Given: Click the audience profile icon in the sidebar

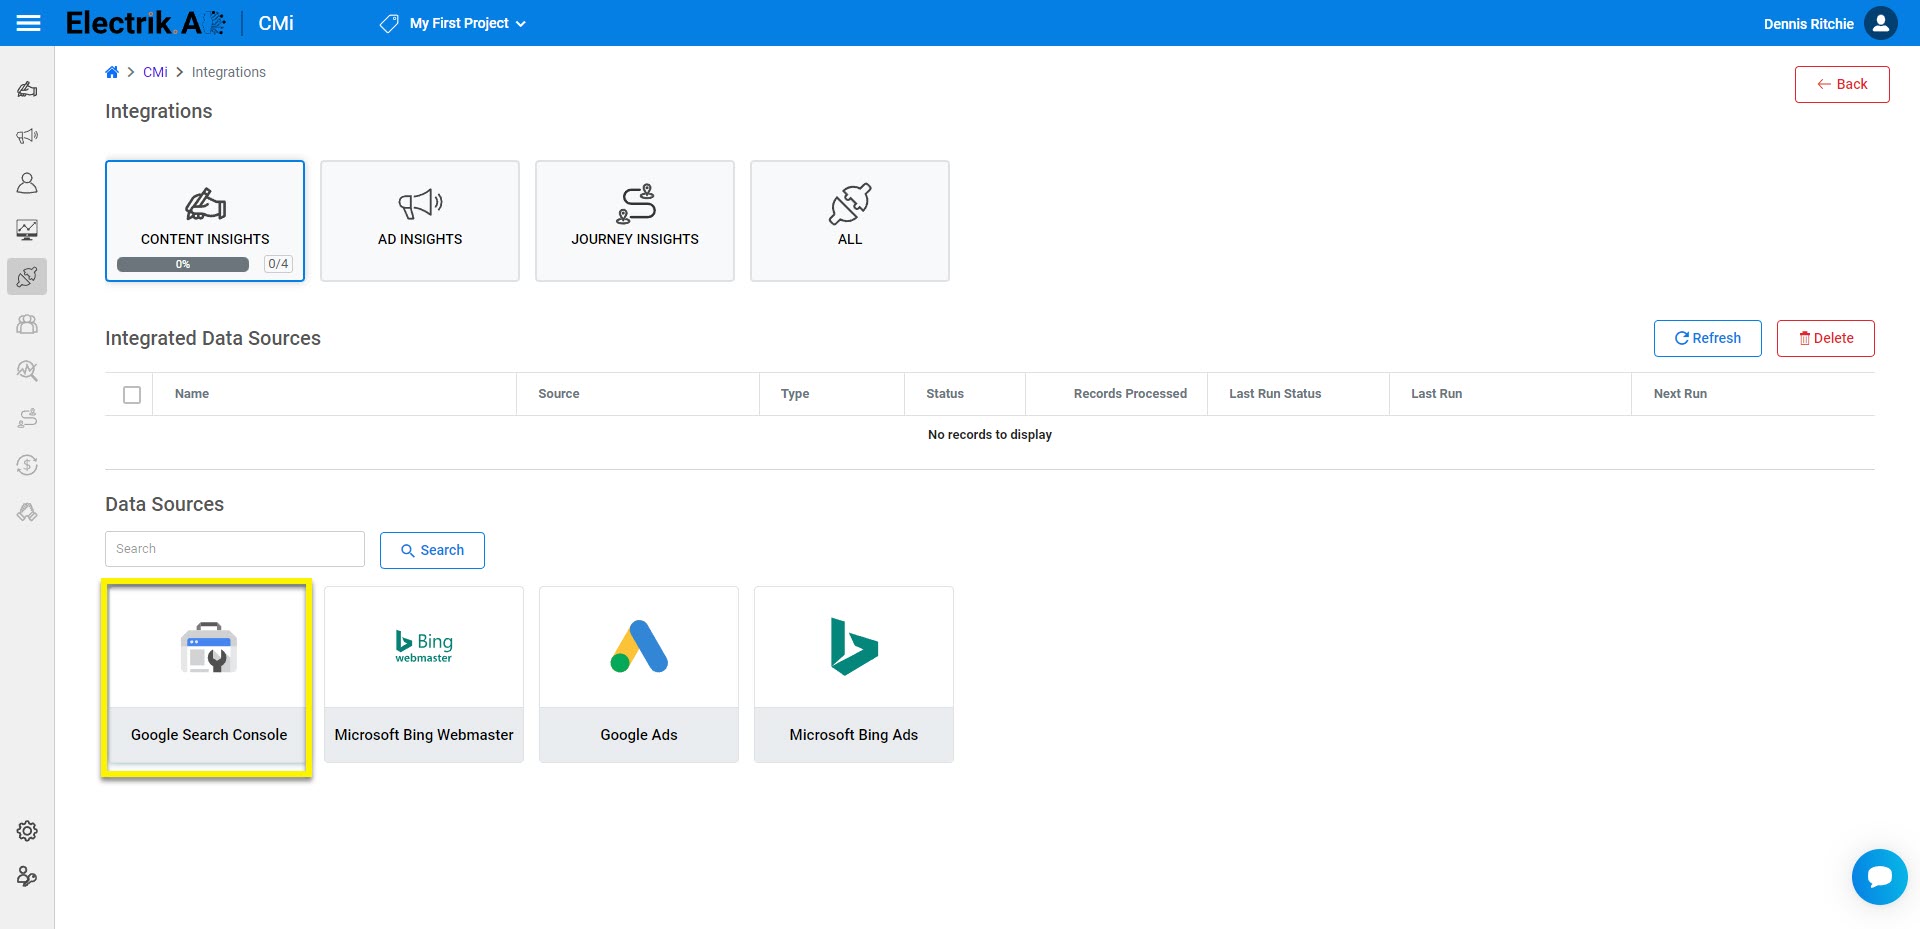Looking at the screenshot, I should (x=27, y=183).
